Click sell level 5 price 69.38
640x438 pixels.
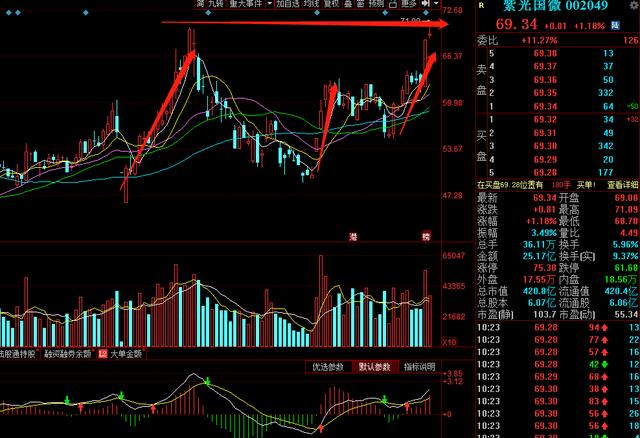545,53
